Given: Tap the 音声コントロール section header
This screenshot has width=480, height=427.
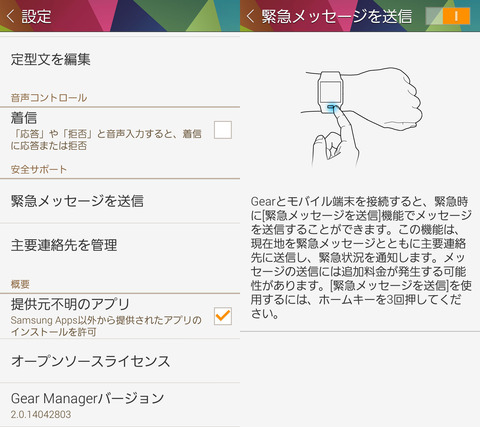Looking at the screenshot, I should pos(49,98).
